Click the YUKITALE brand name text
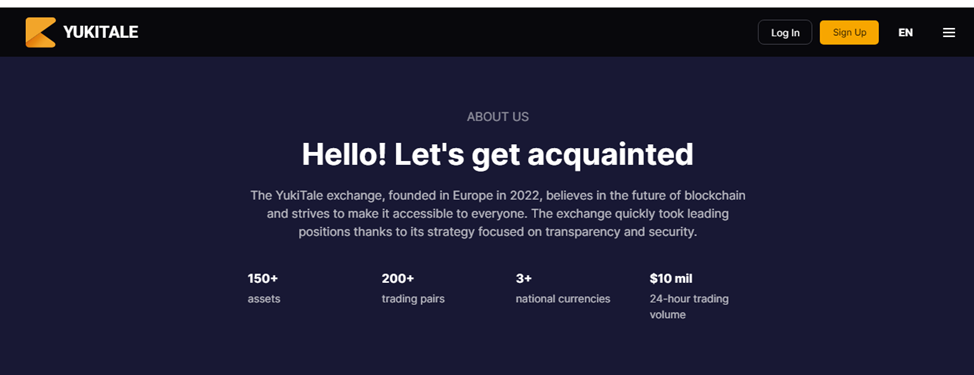 pos(101,32)
